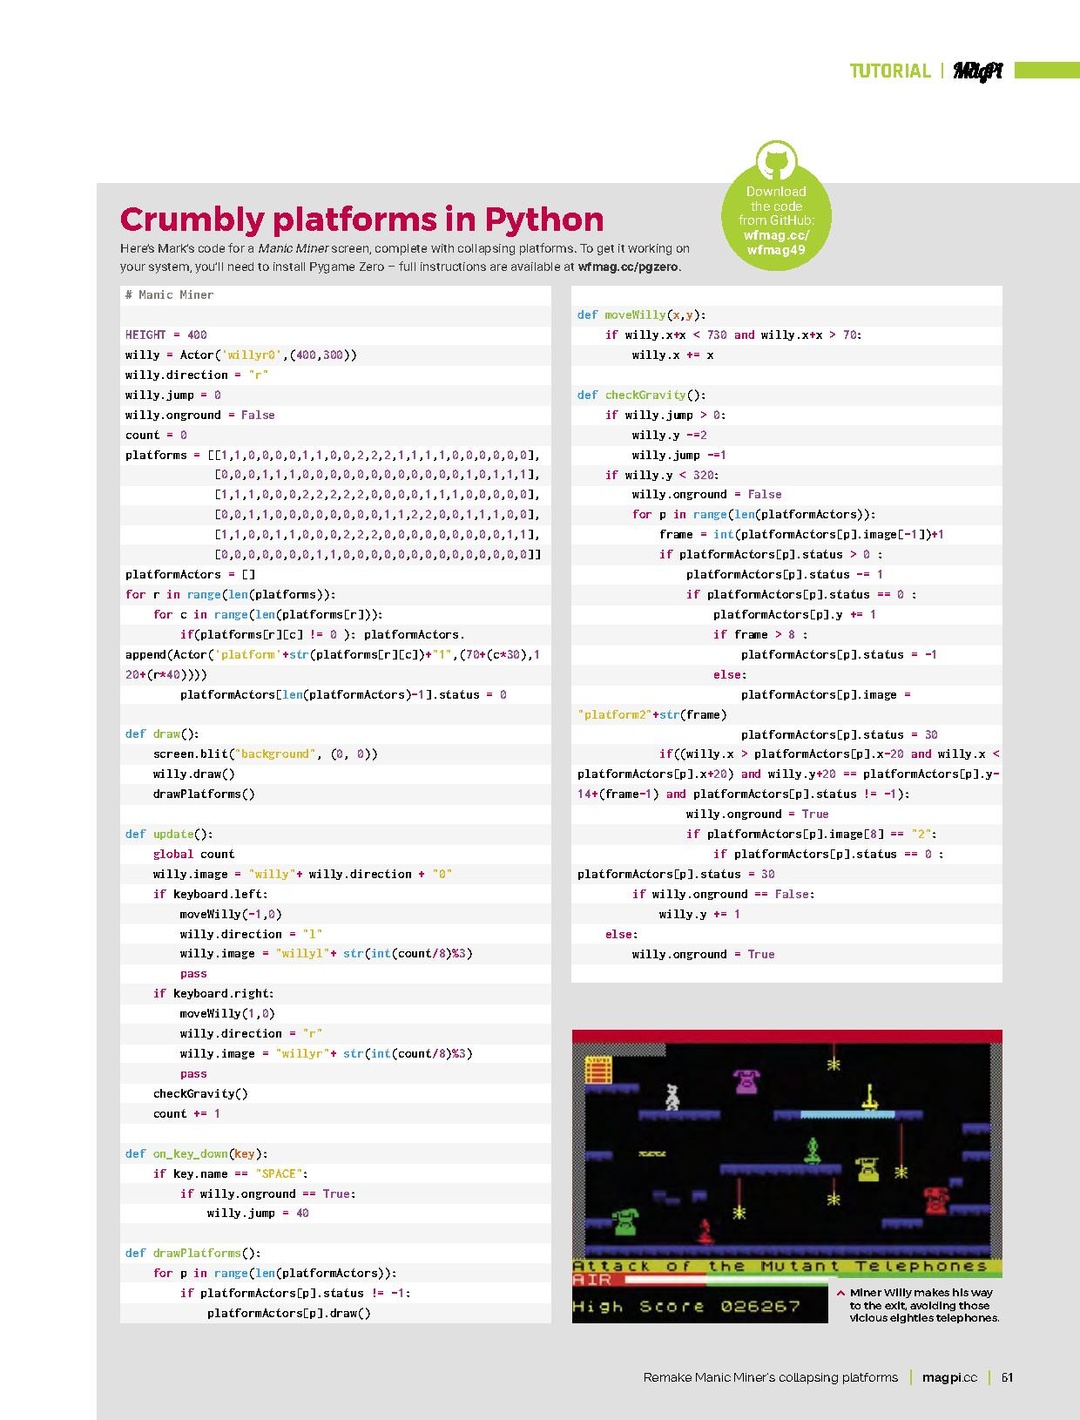This screenshot has width=1080, height=1420.
Task: Click the 'platformActors[p].draw()' line
Action: tap(289, 1313)
